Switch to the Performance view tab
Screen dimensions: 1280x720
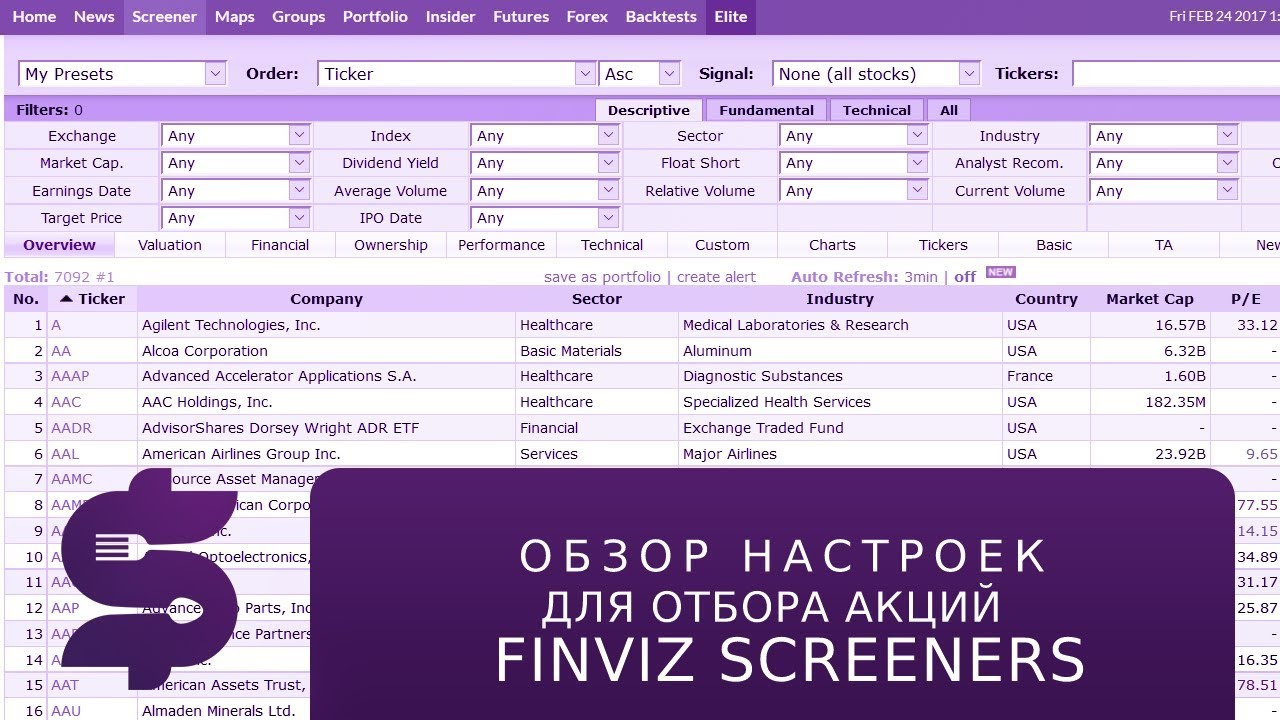pyautogui.click(x=501, y=245)
